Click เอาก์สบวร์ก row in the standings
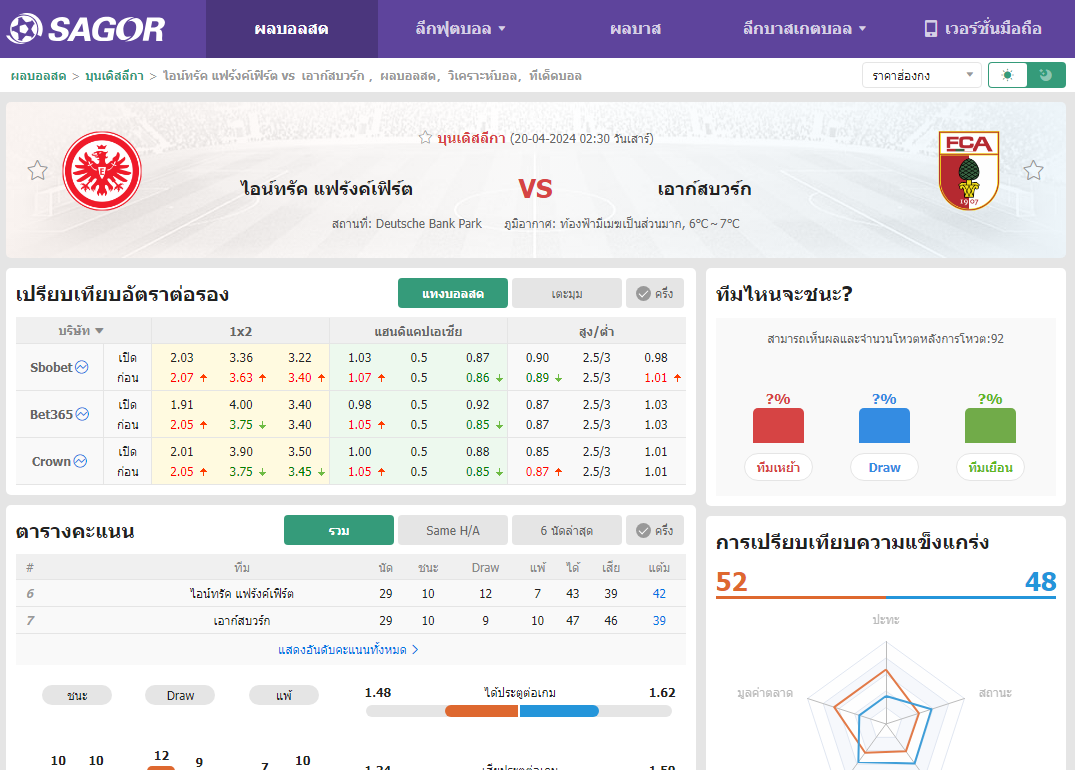 click(350, 620)
